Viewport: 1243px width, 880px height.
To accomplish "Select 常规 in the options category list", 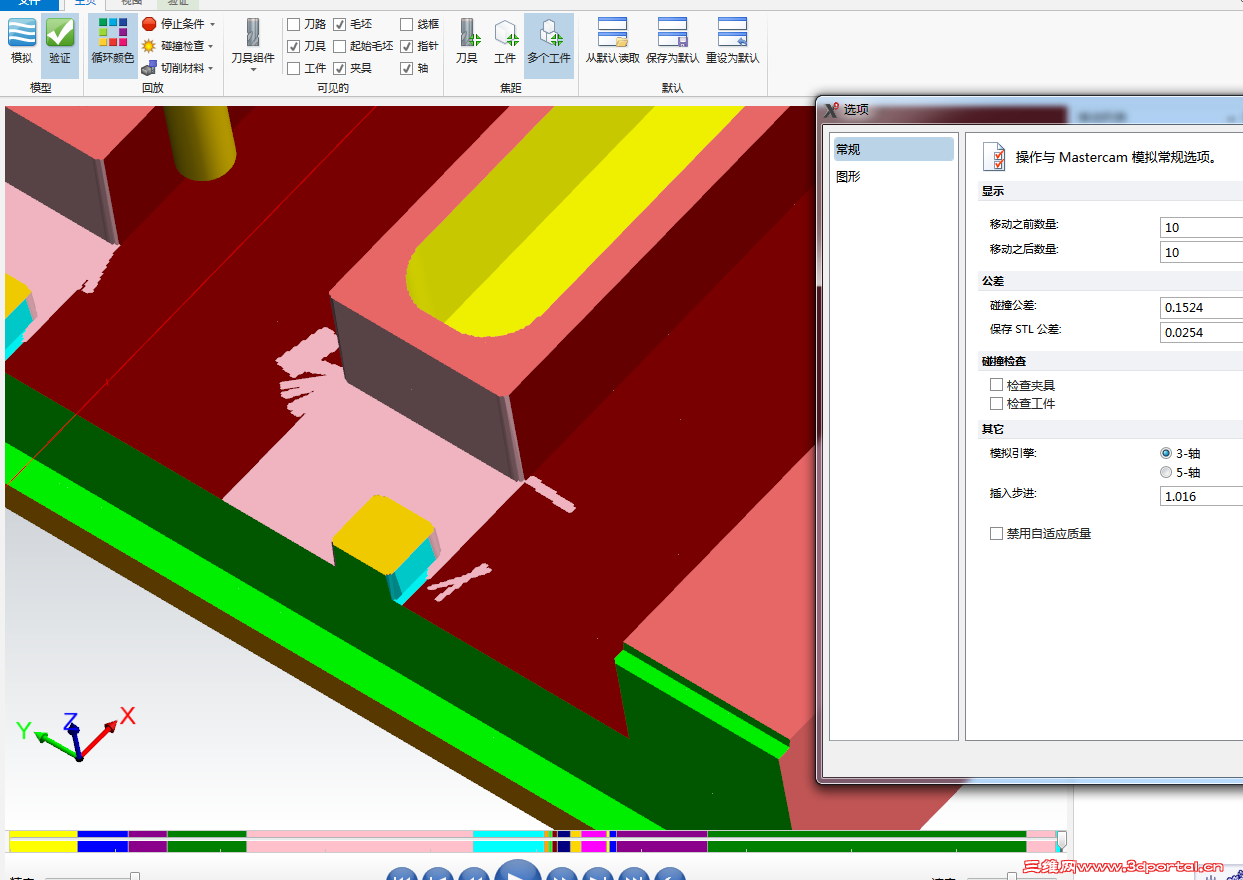I will [x=893, y=150].
